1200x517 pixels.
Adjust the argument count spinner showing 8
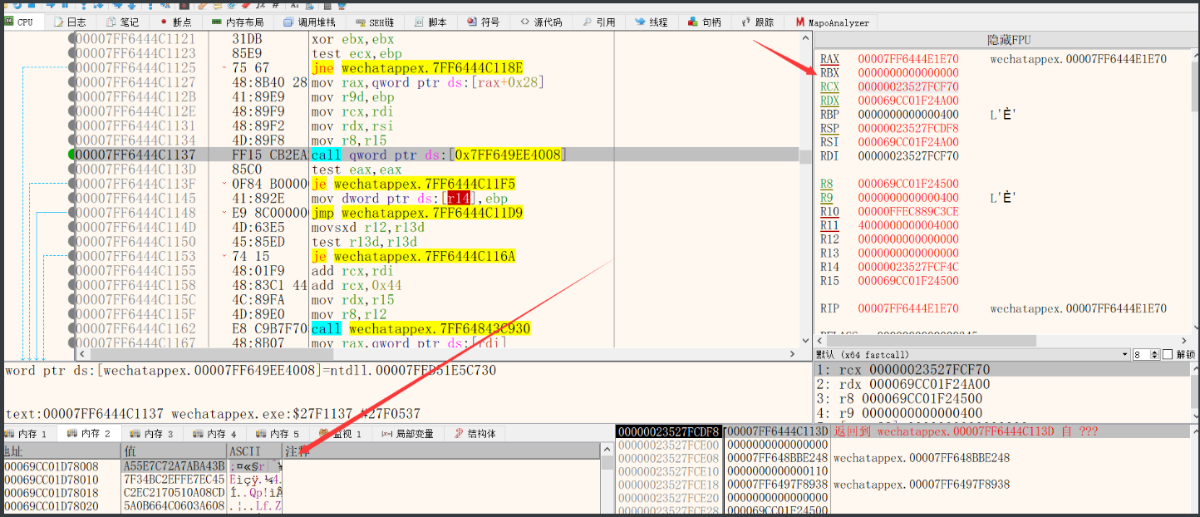pos(1145,355)
